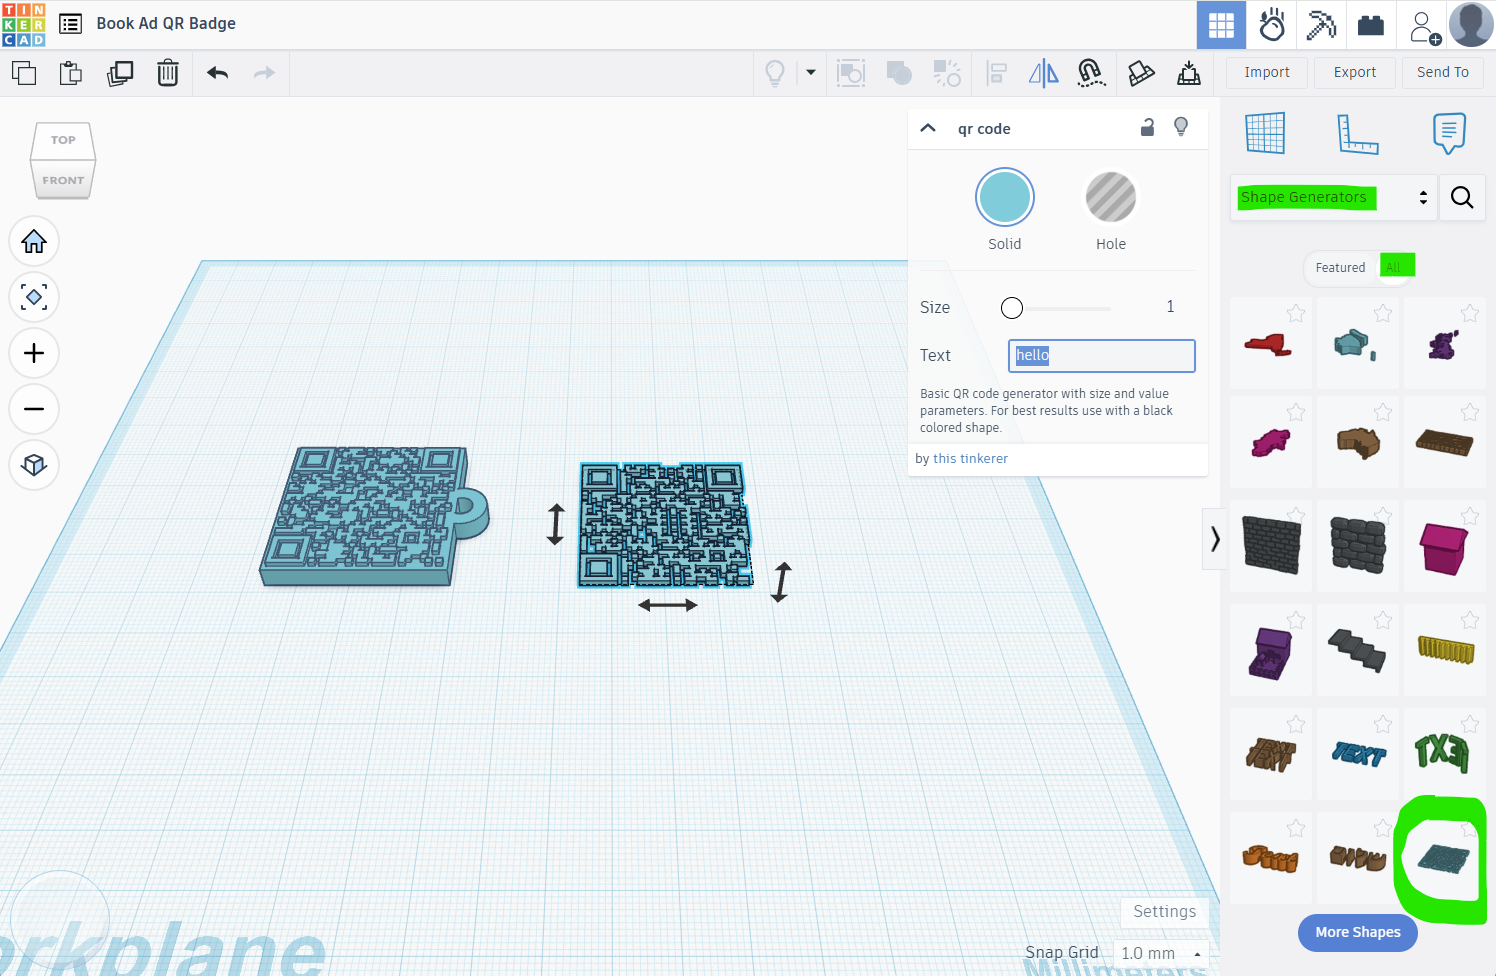
Task: Toggle visibility bulb in qr code panel
Action: (1181, 127)
